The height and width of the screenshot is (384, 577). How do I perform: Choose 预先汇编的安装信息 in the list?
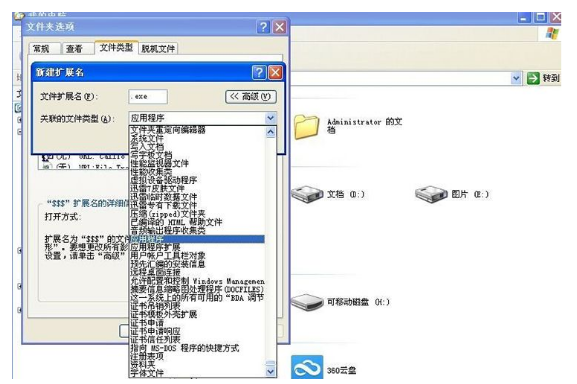pos(197,264)
